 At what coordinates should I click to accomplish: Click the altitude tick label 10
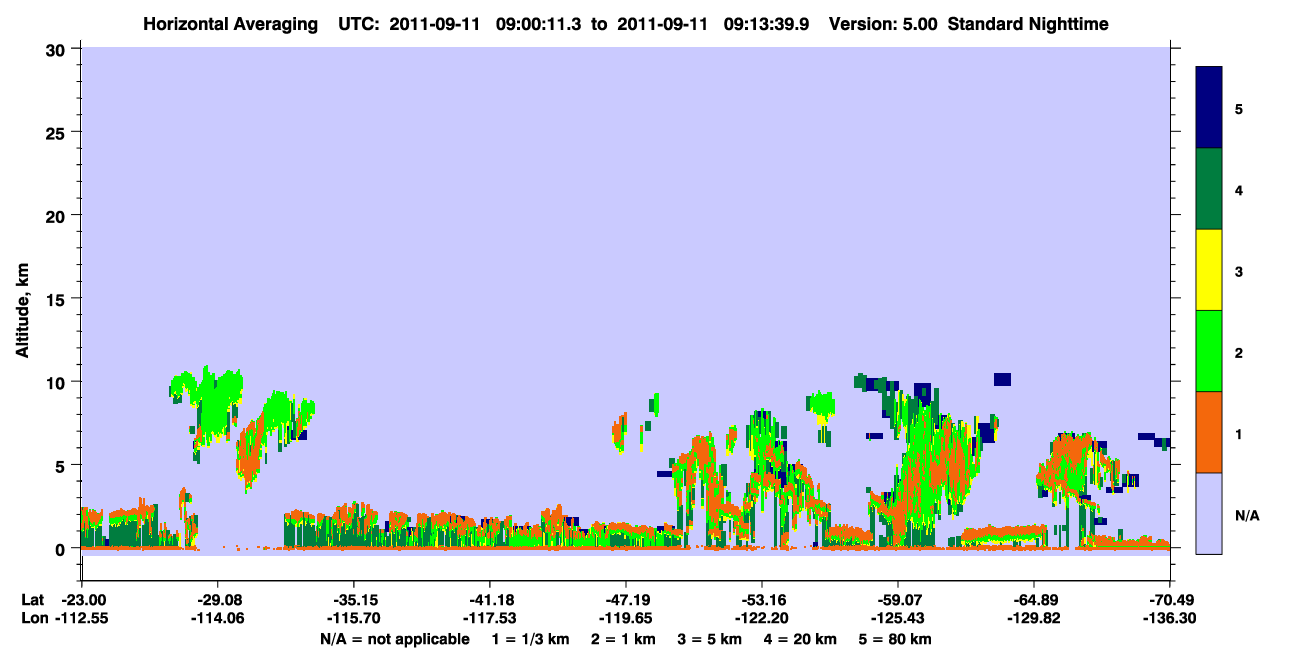coord(58,382)
